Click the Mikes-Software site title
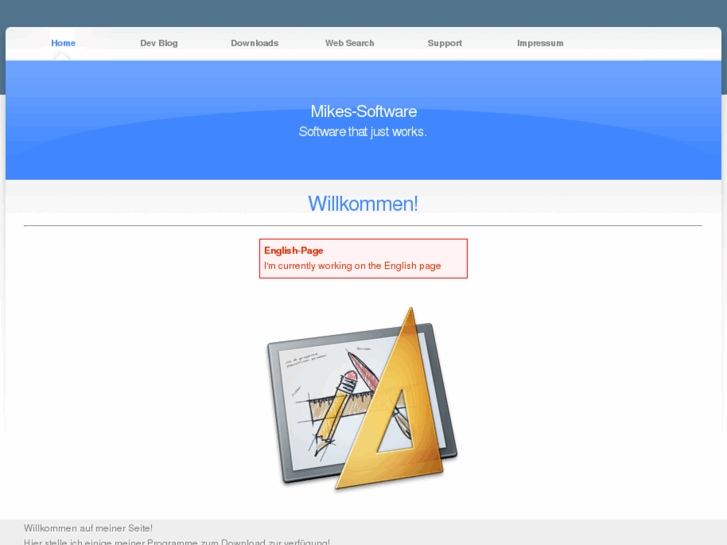The image size is (727, 545). point(364,111)
